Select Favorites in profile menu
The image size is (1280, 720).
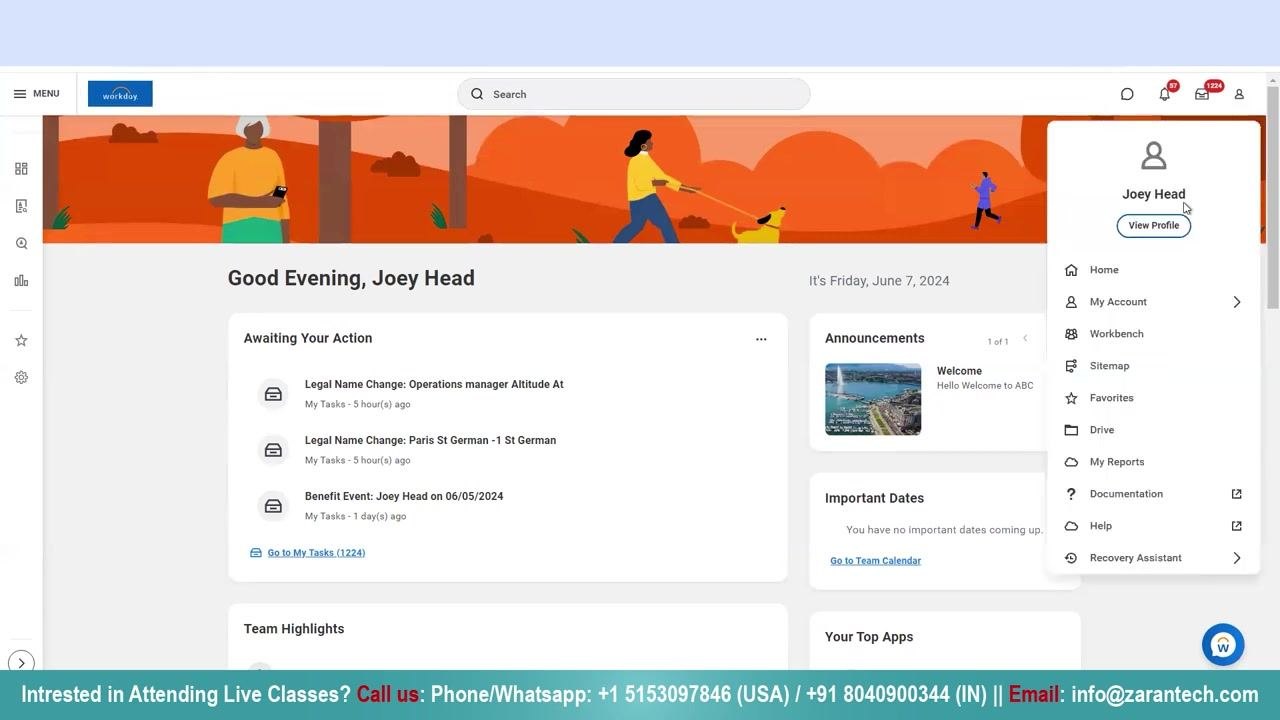[x=1153, y=398]
